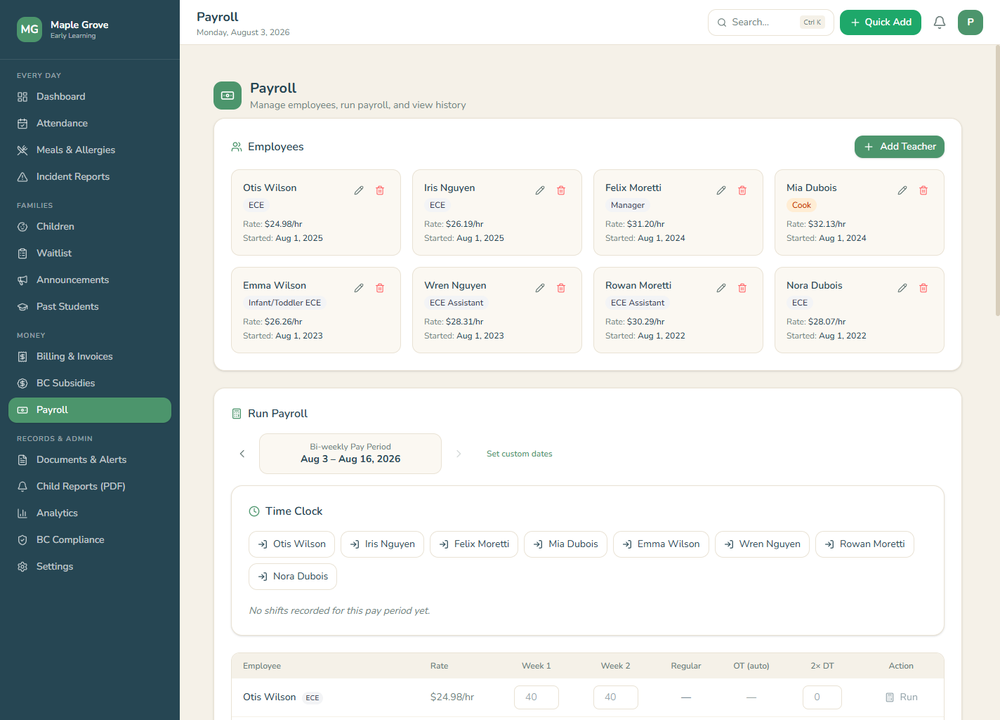Clock in Iris Nguyen
This screenshot has width=1000, height=720.
[382, 545]
